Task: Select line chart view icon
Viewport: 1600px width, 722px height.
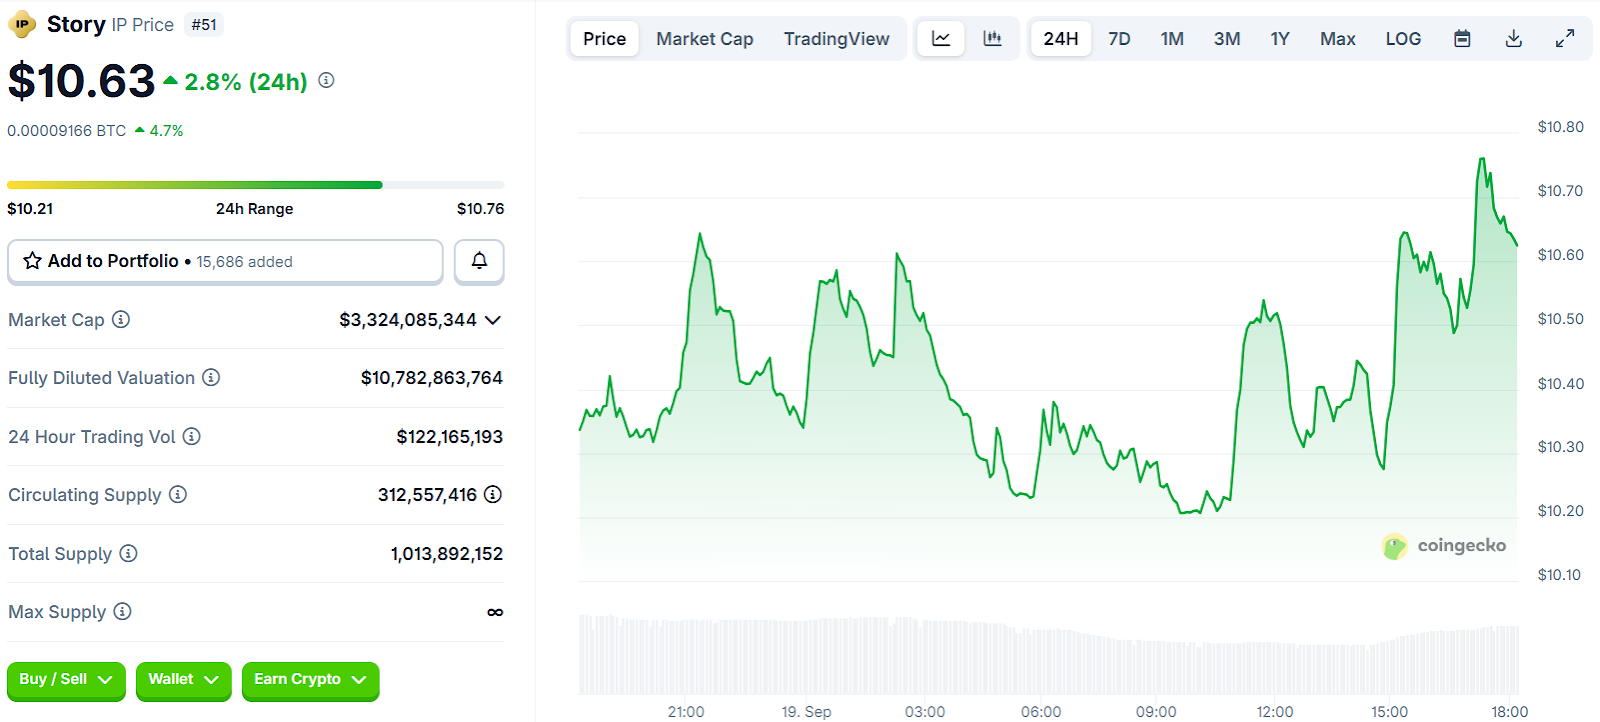Action: [941, 39]
